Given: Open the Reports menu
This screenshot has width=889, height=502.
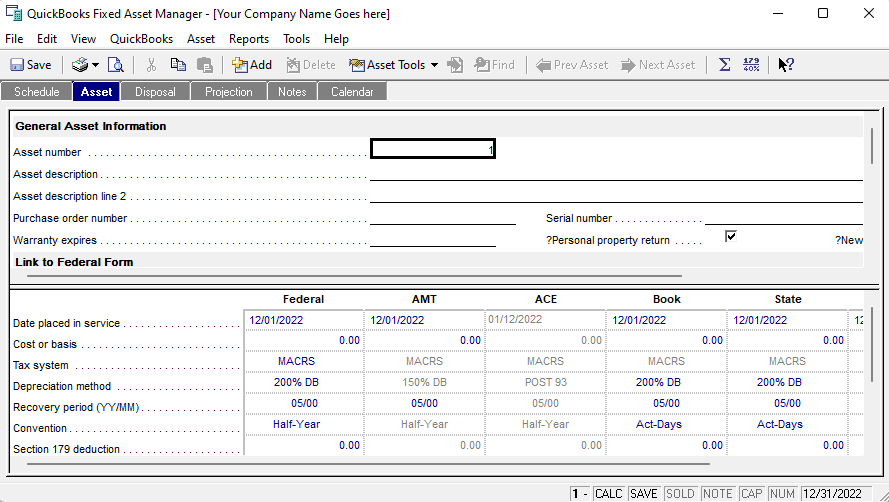Looking at the screenshot, I should coord(249,39).
